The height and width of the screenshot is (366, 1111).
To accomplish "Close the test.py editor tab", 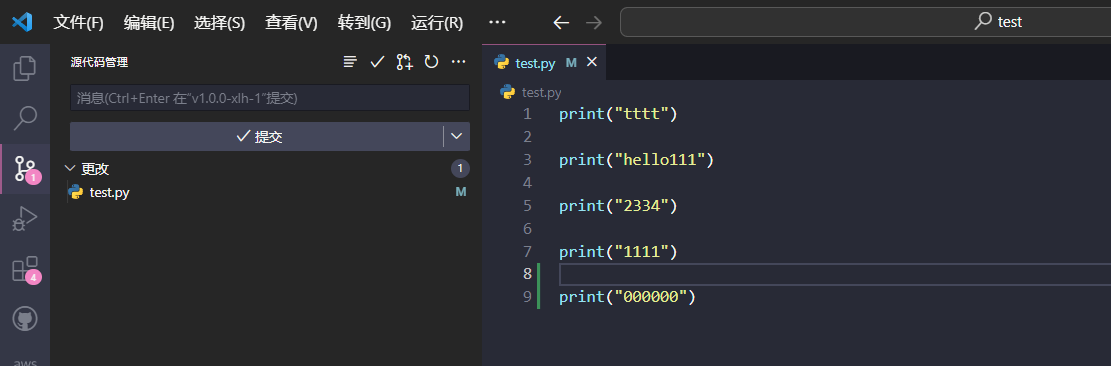I will [592, 62].
